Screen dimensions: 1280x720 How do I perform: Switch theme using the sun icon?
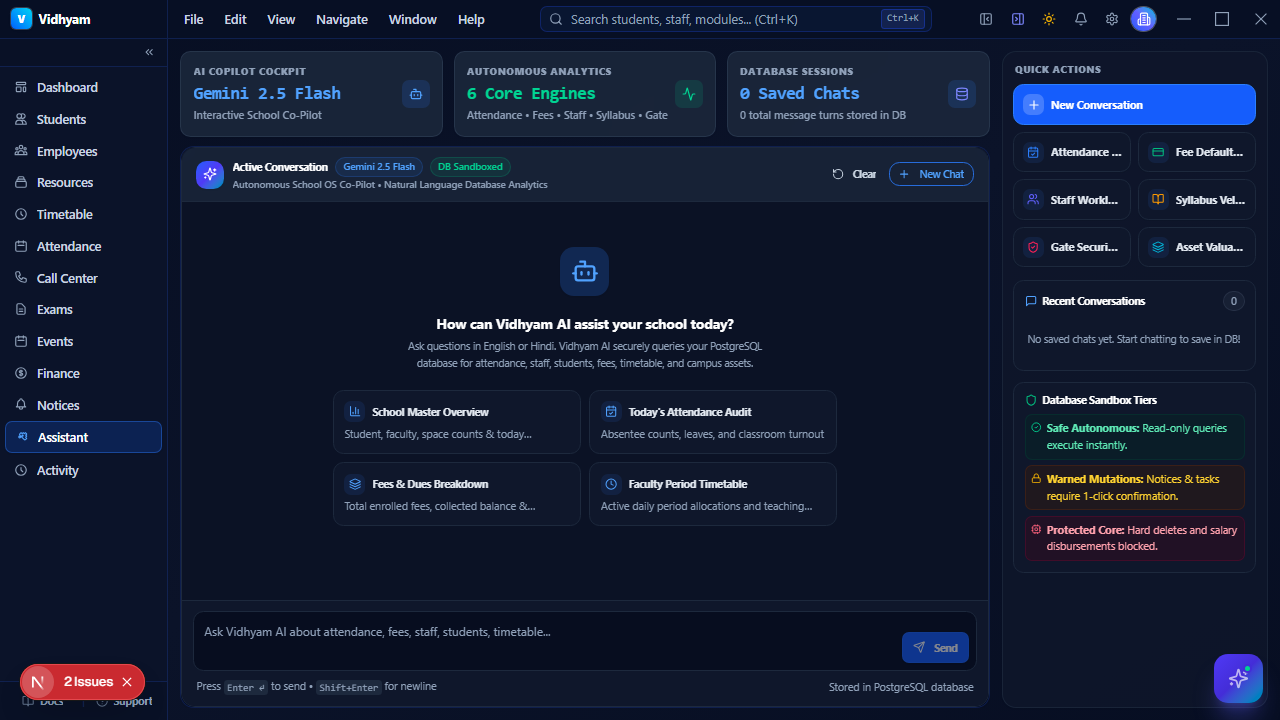pos(1048,19)
